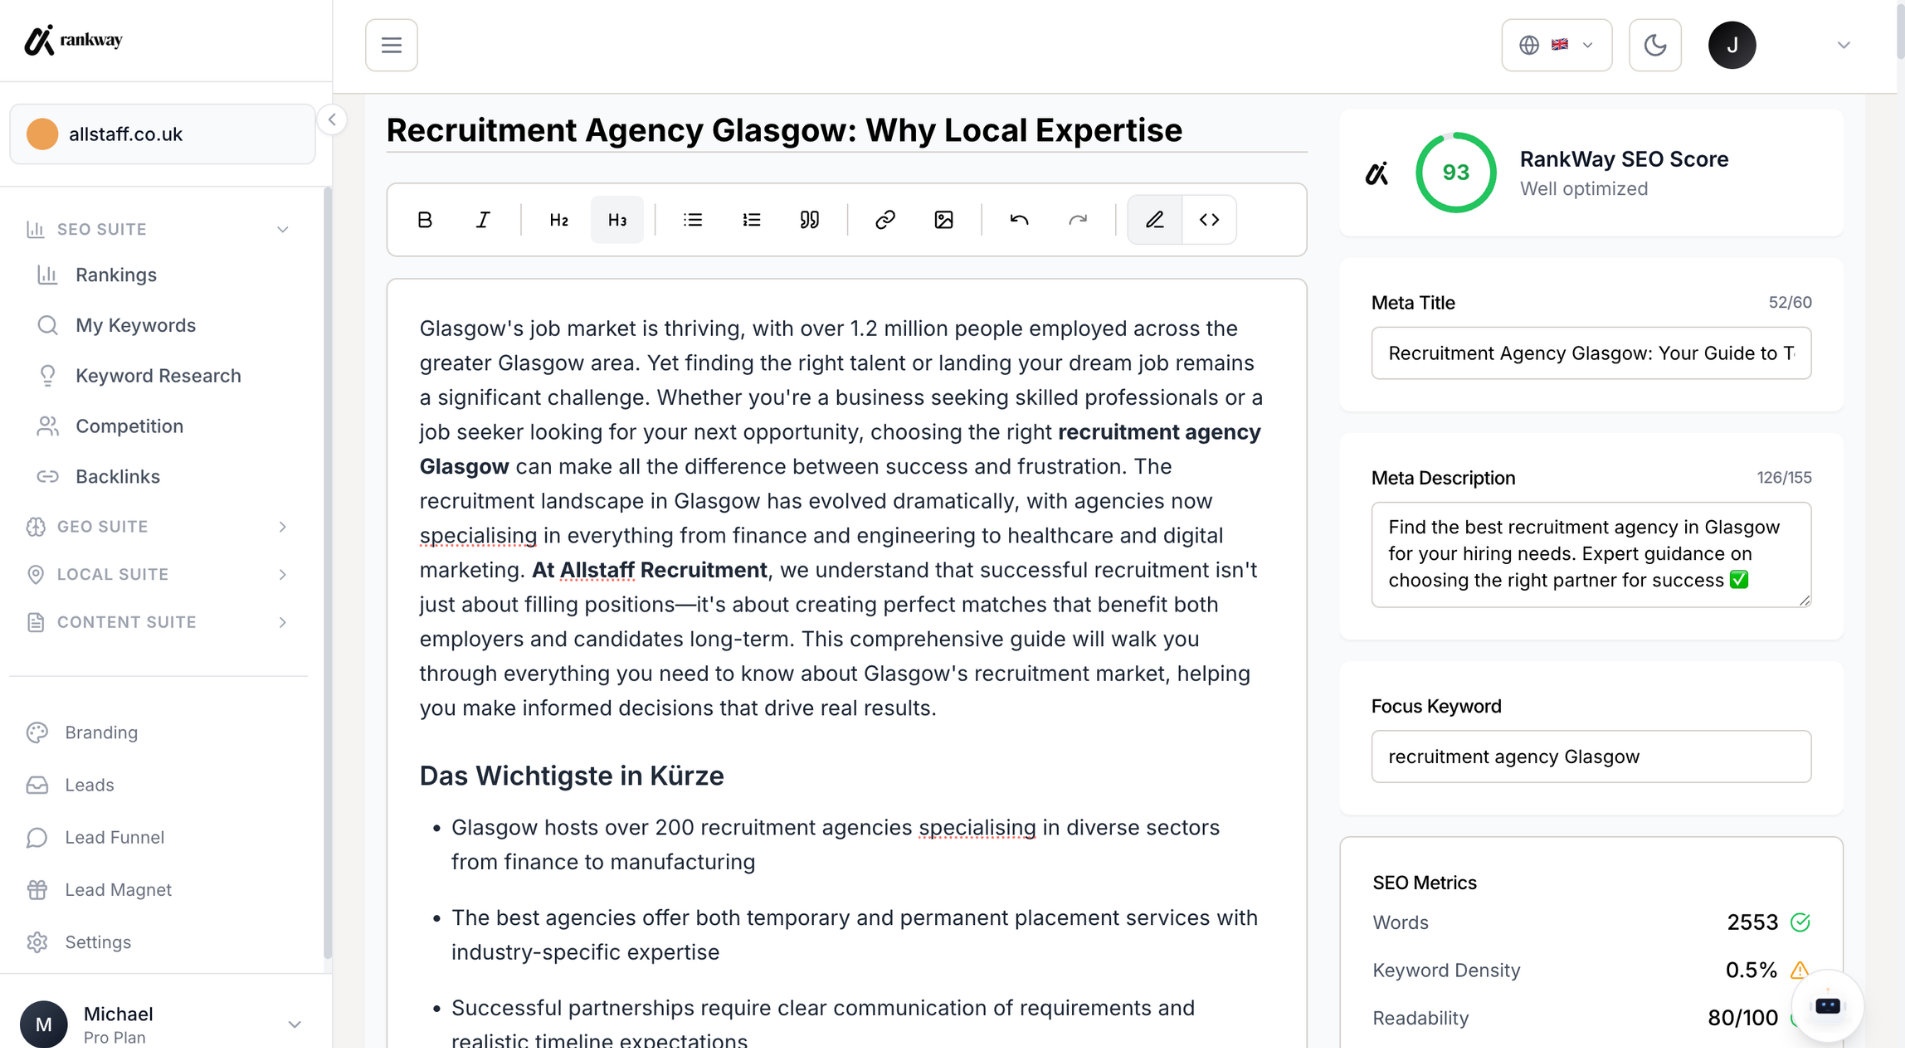The width and height of the screenshot is (1905, 1048).
Task: Click the Rankings bar chart icon
Action: click(47, 275)
